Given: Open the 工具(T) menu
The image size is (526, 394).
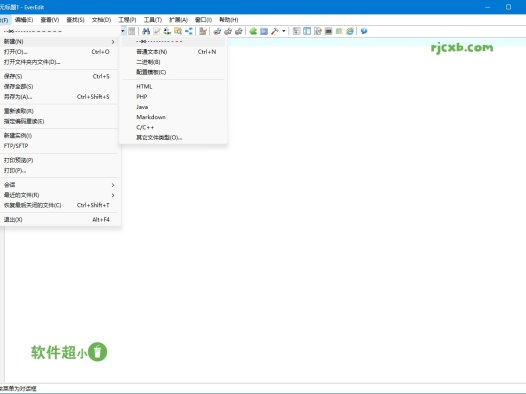Looking at the screenshot, I should pyautogui.click(x=153, y=20).
